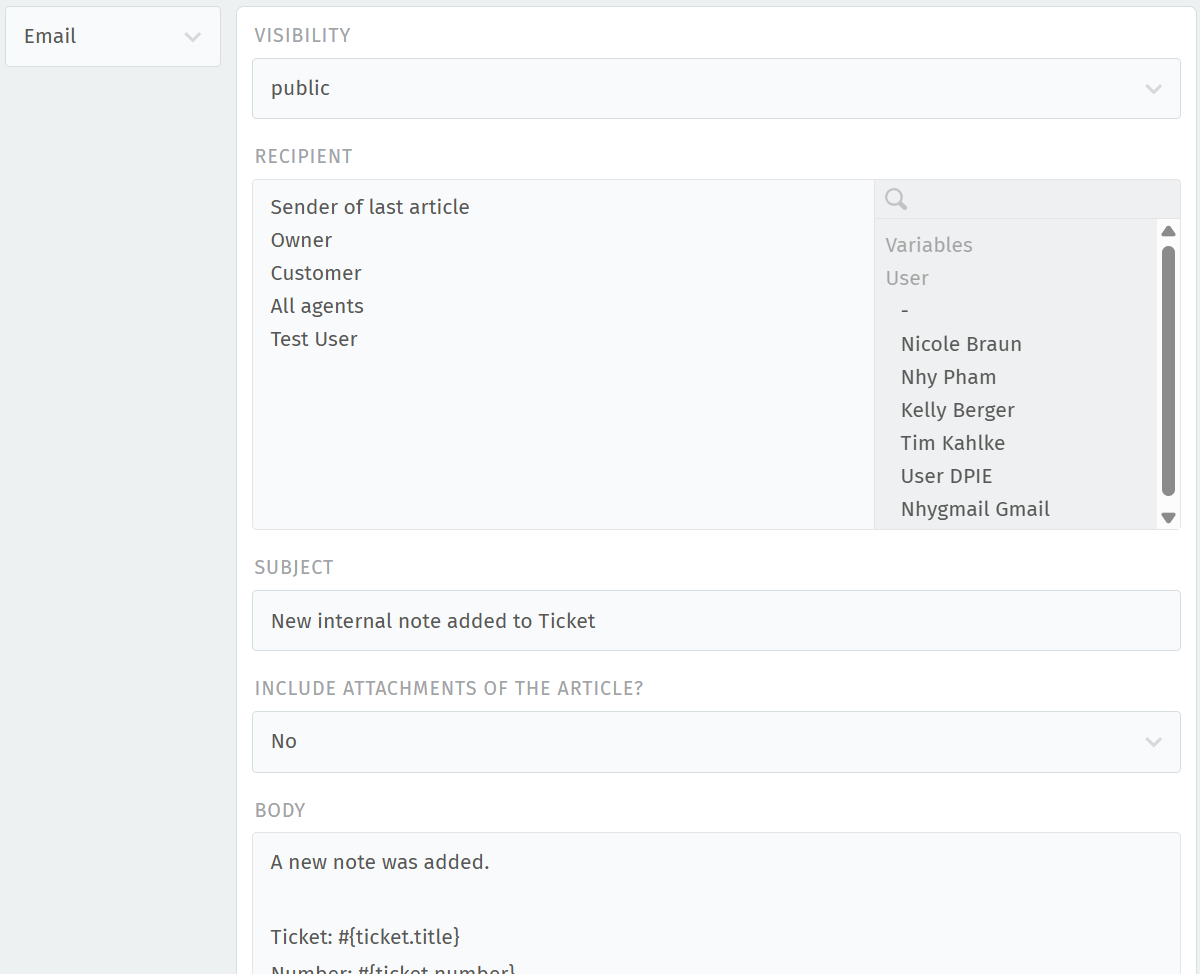
Task: Click the All agents recipient entry
Action: point(317,306)
